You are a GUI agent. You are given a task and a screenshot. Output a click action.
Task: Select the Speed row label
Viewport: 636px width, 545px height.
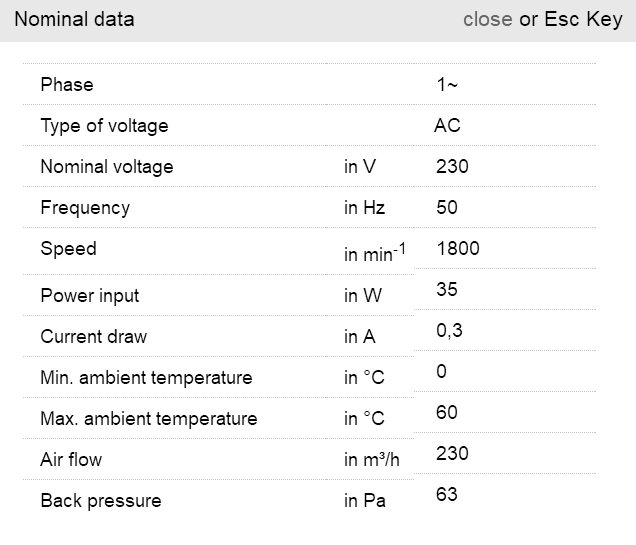[x=69, y=249]
